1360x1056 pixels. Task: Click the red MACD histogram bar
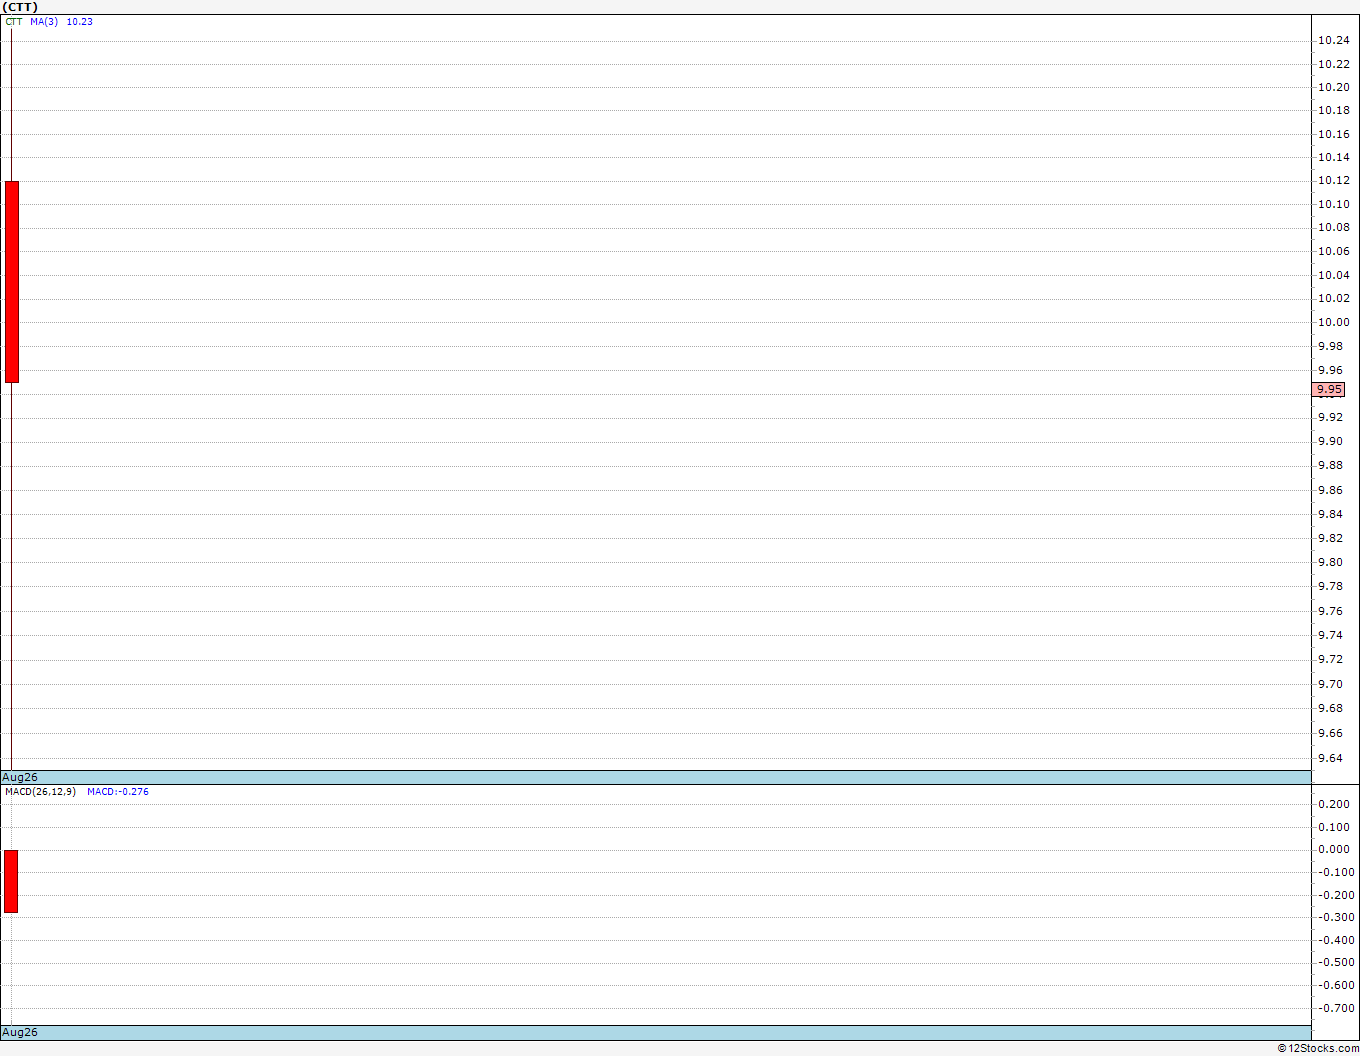(x=11, y=881)
